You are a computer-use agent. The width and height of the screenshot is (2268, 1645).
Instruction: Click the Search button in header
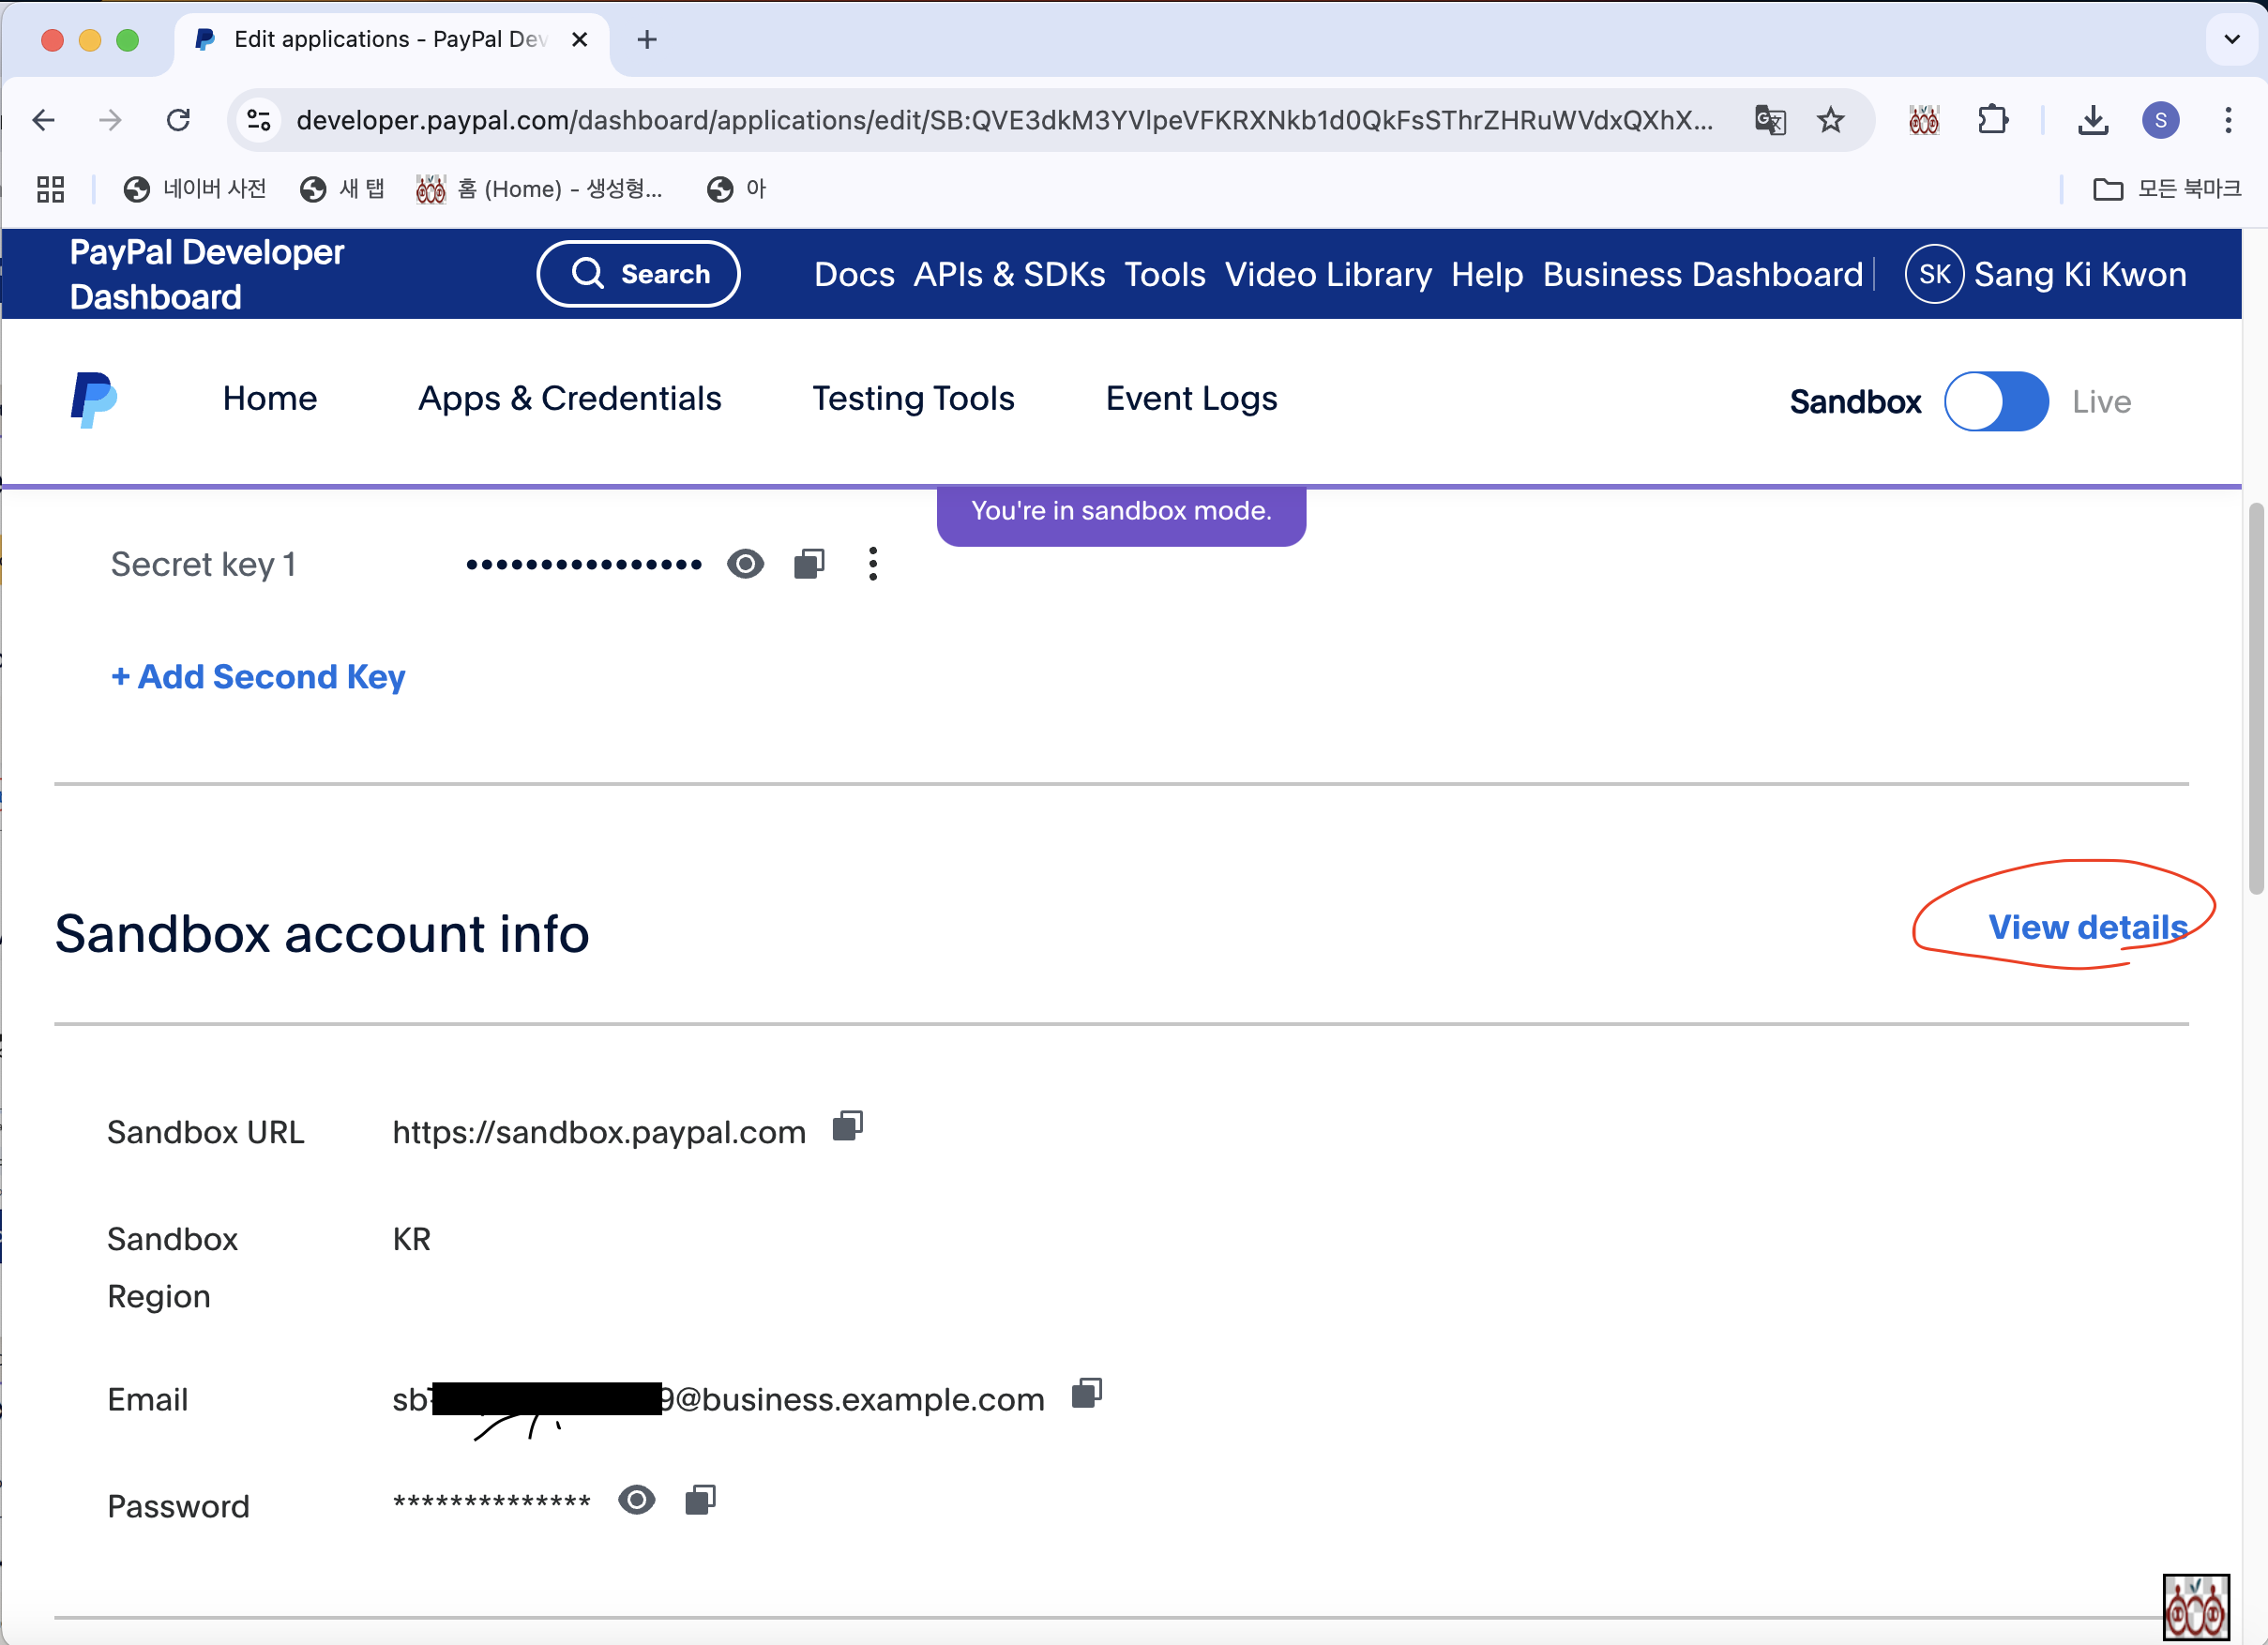(639, 274)
